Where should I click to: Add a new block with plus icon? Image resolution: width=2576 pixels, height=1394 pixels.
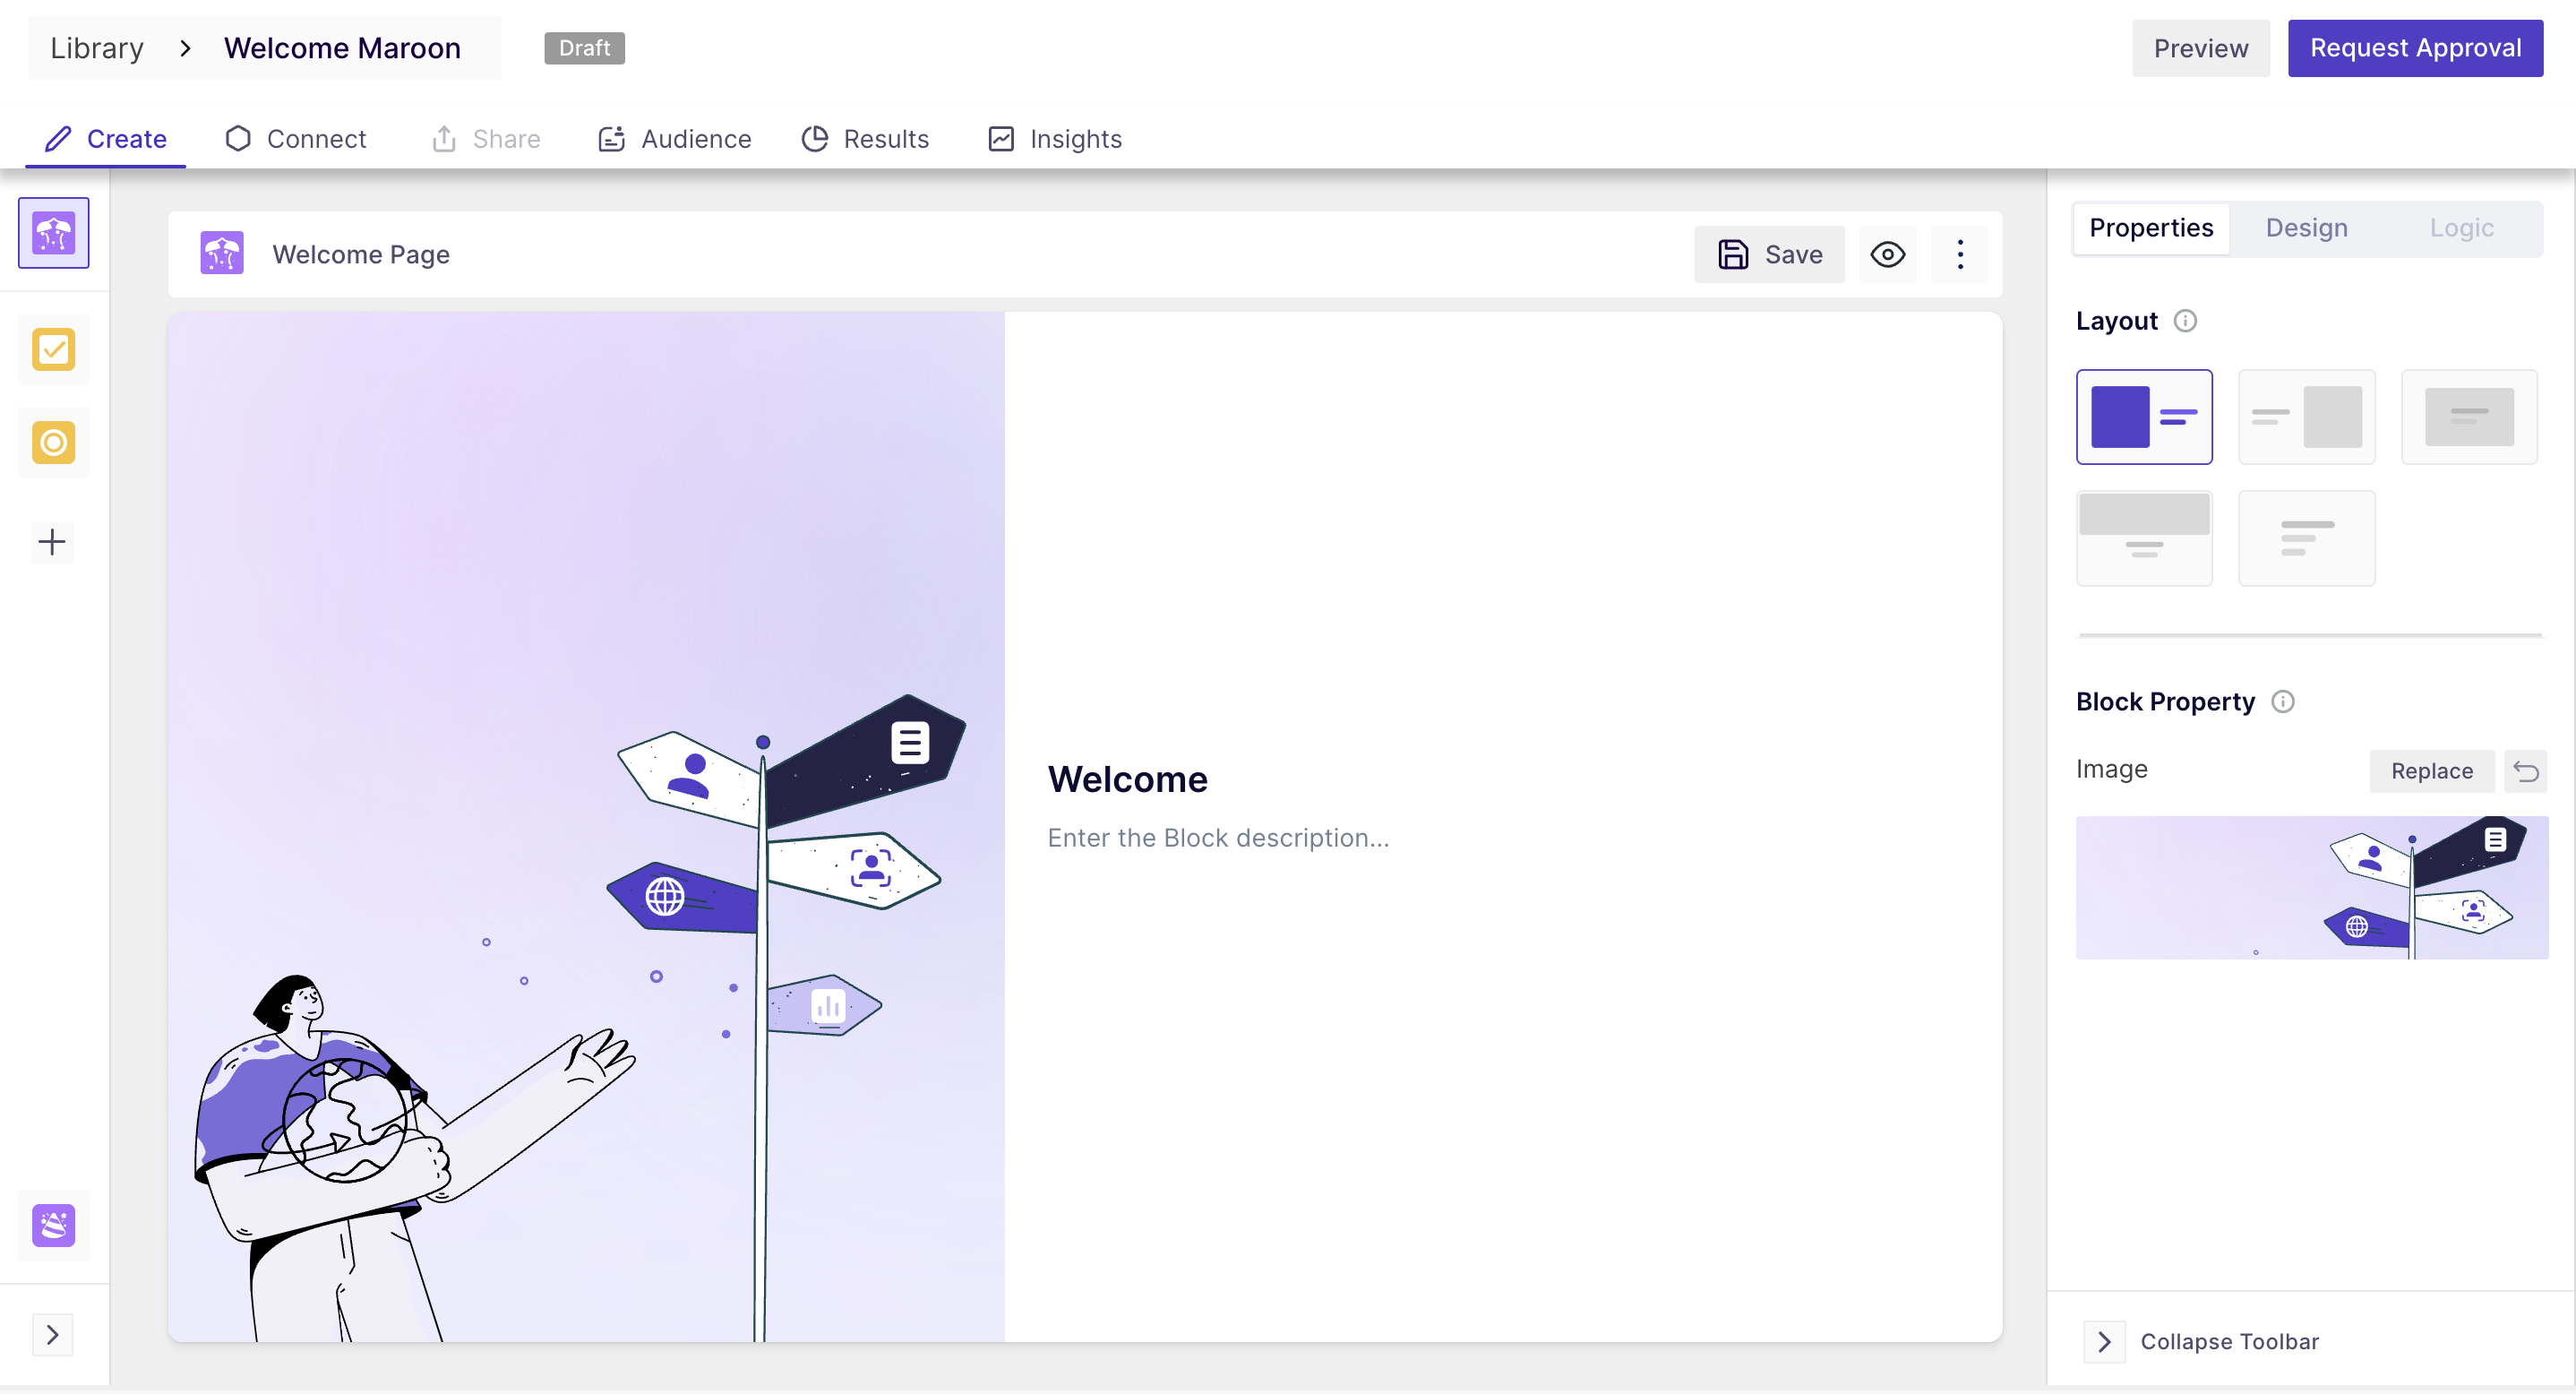click(52, 542)
